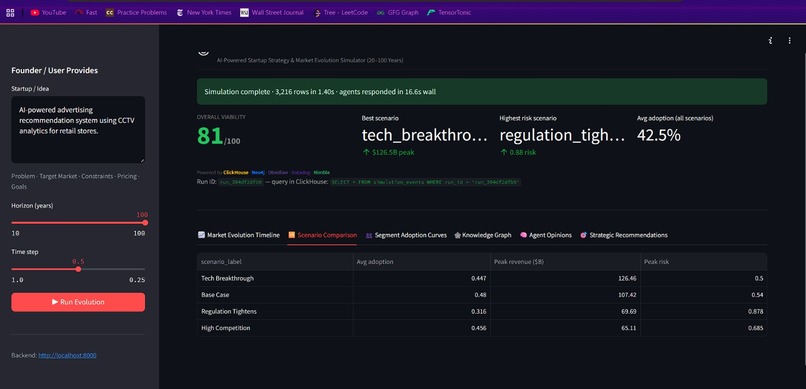This screenshot has height=389, width=806.
Task: Switch to Market Evolution Timeline tab
Action: tap(239, 235)
